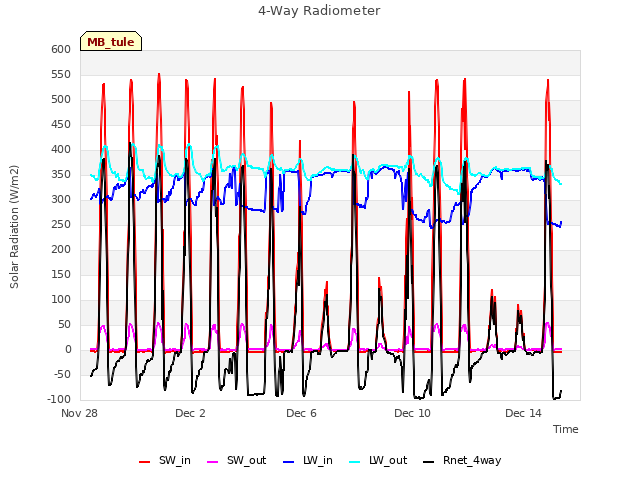
Task: Click the 500 y-axis tick label
Action: 61,100
